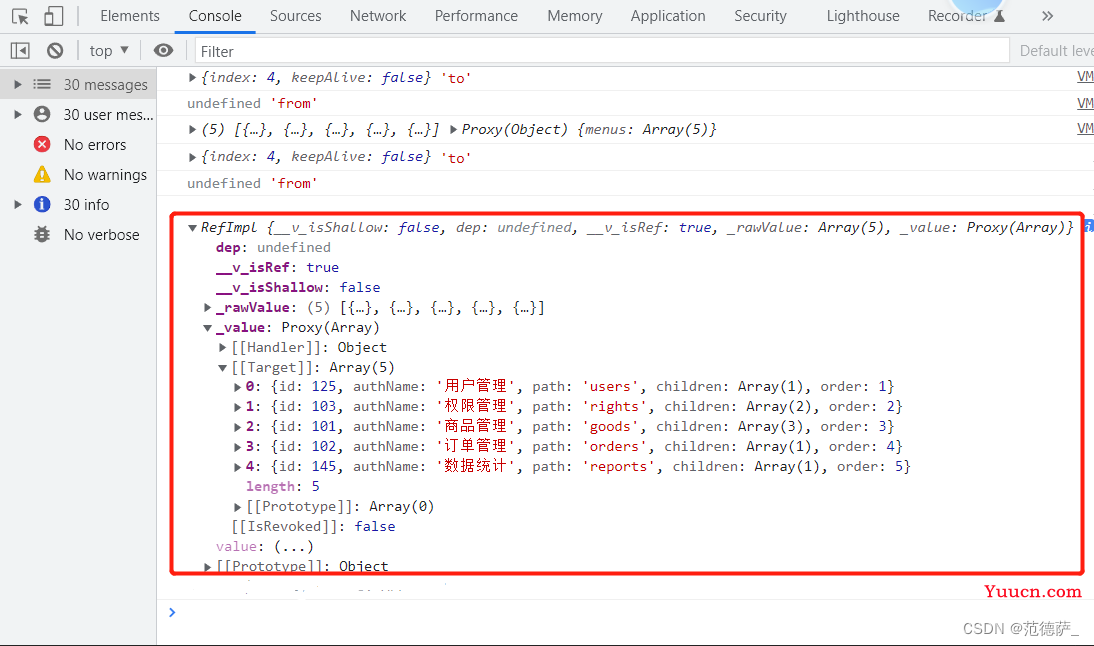
Task: Select the yellow No warnings icon
Action: coord(42,174)
